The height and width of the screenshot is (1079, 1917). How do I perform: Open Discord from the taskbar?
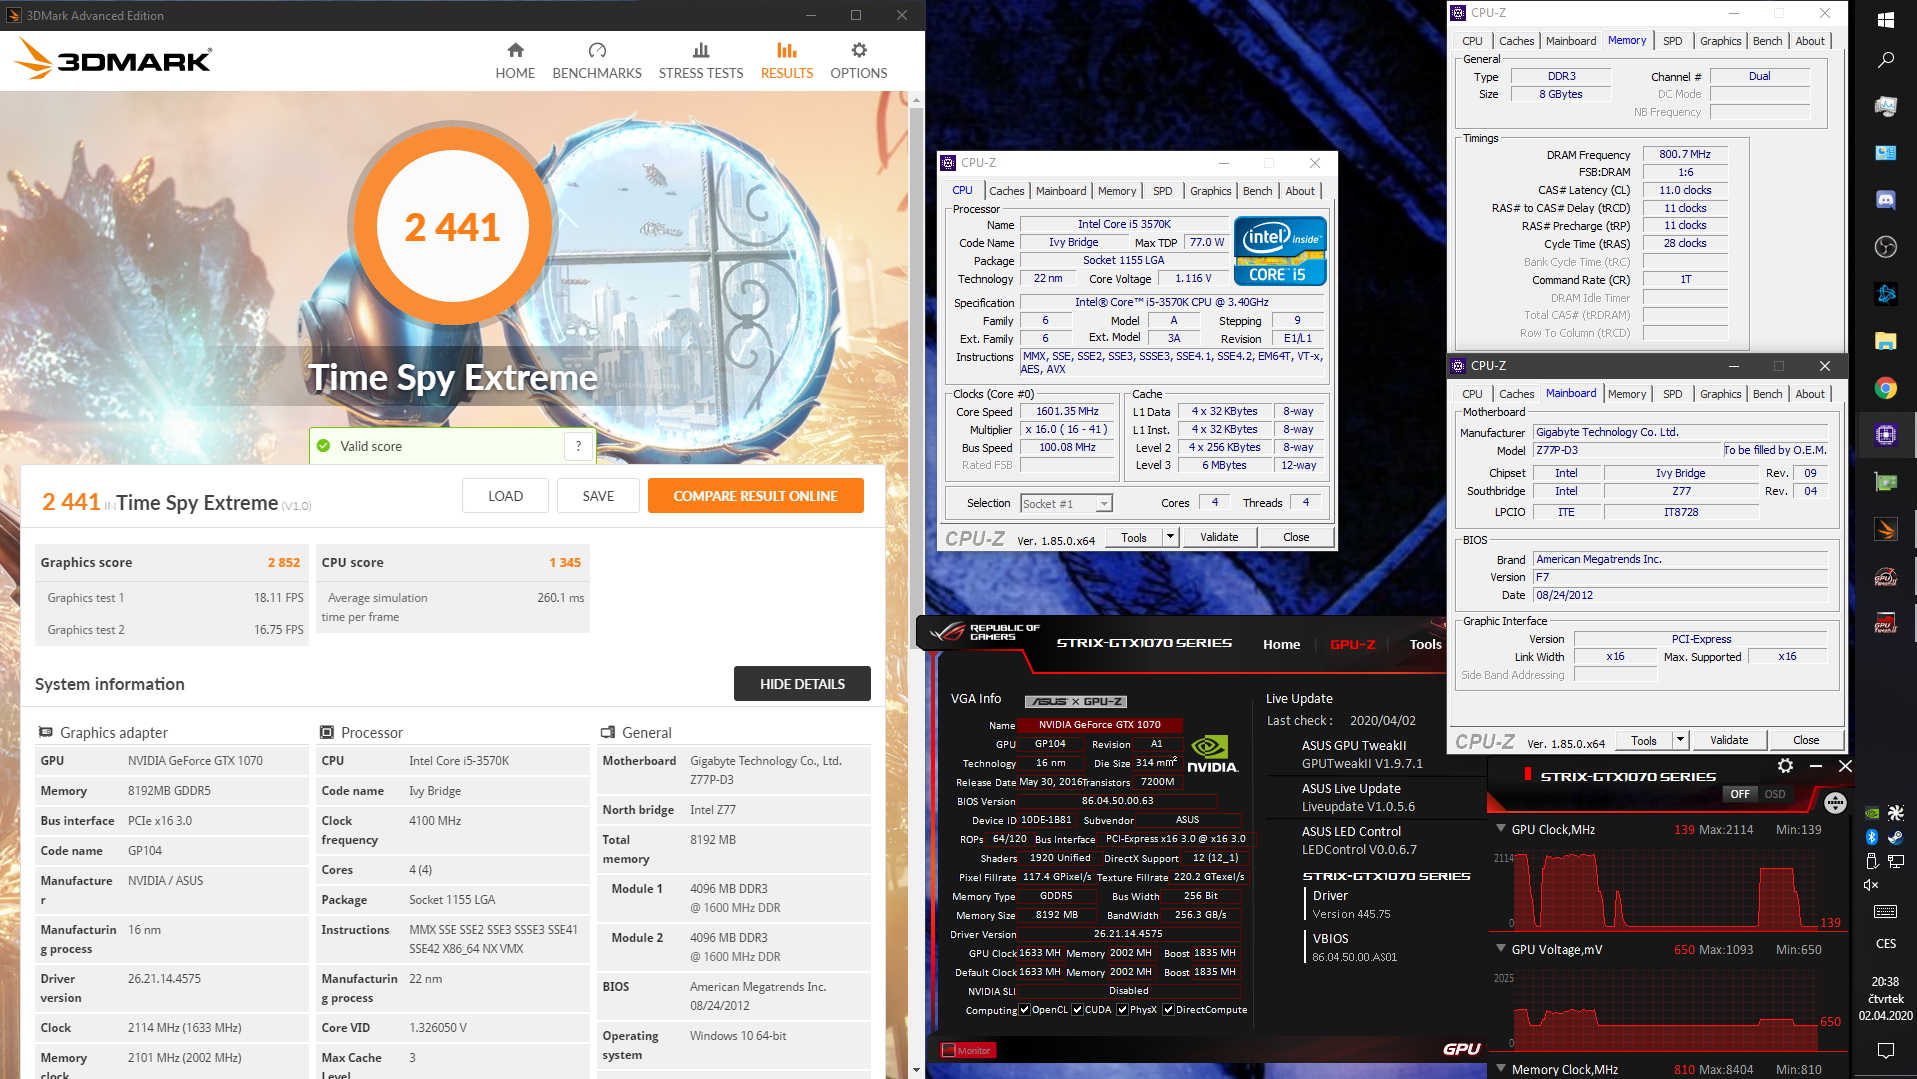1886,200
